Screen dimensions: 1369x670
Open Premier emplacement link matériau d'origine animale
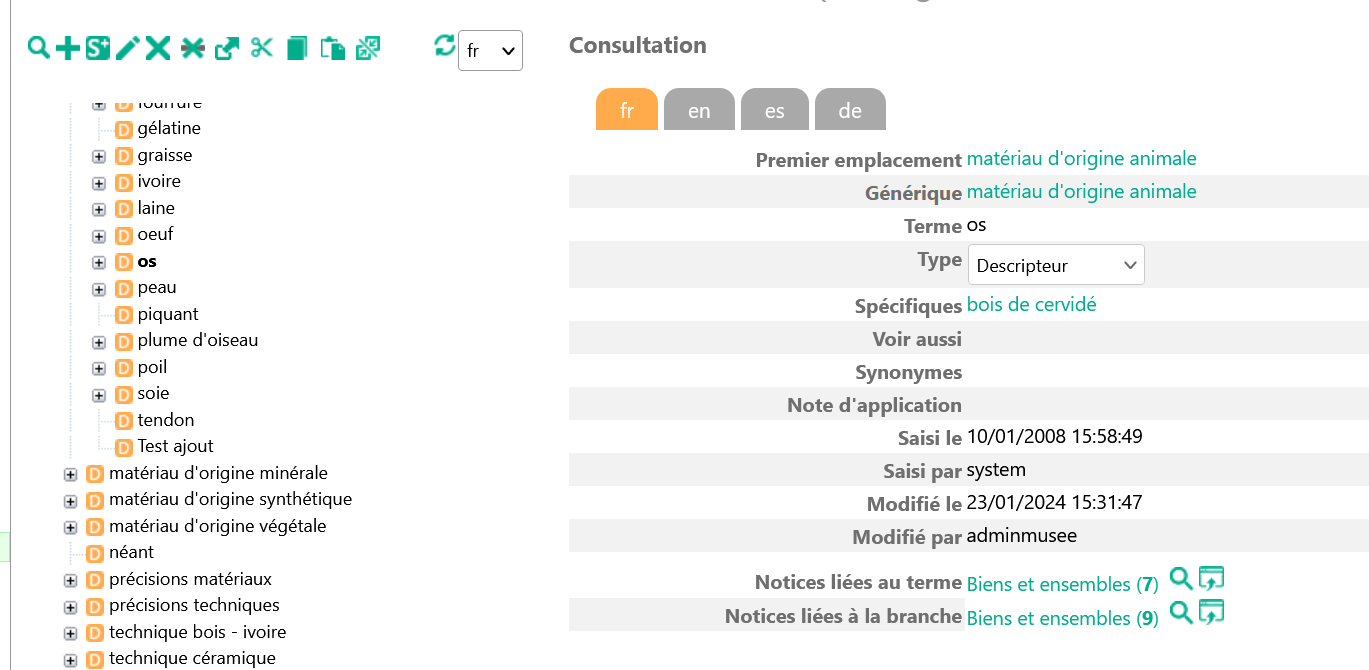pyautogui.click(x=1081, y=158)
